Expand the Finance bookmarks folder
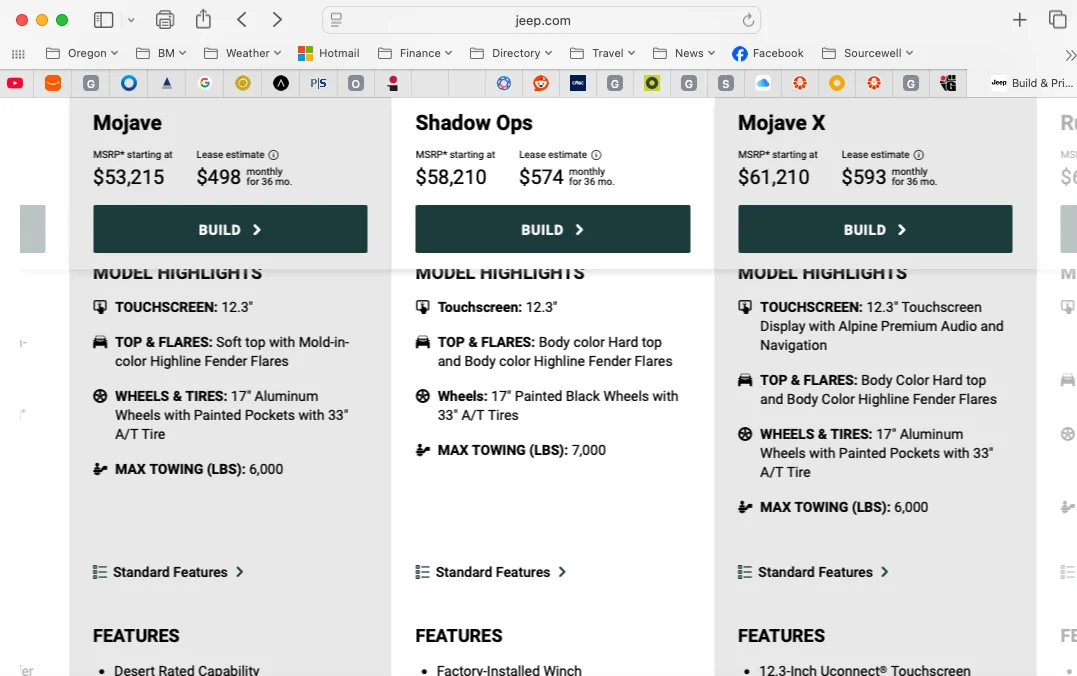The width and height of the screenshot is (1077, 676). 416,53
